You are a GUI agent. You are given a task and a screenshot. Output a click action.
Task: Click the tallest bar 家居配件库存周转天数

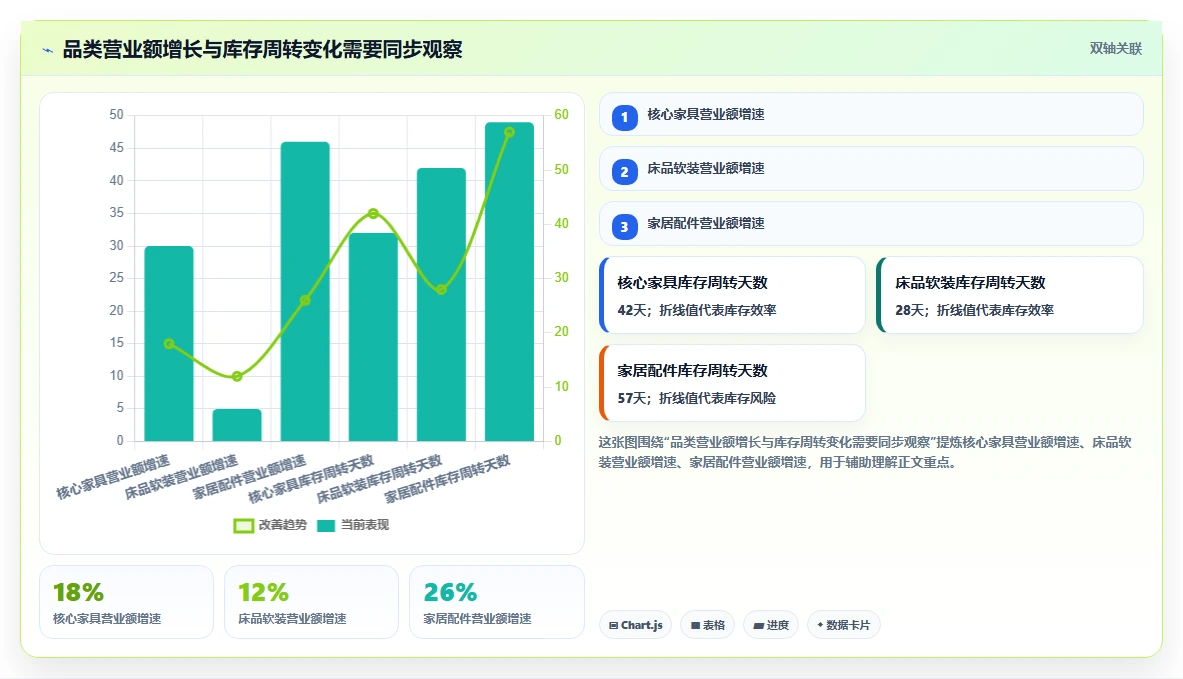[x=509, y=281]
